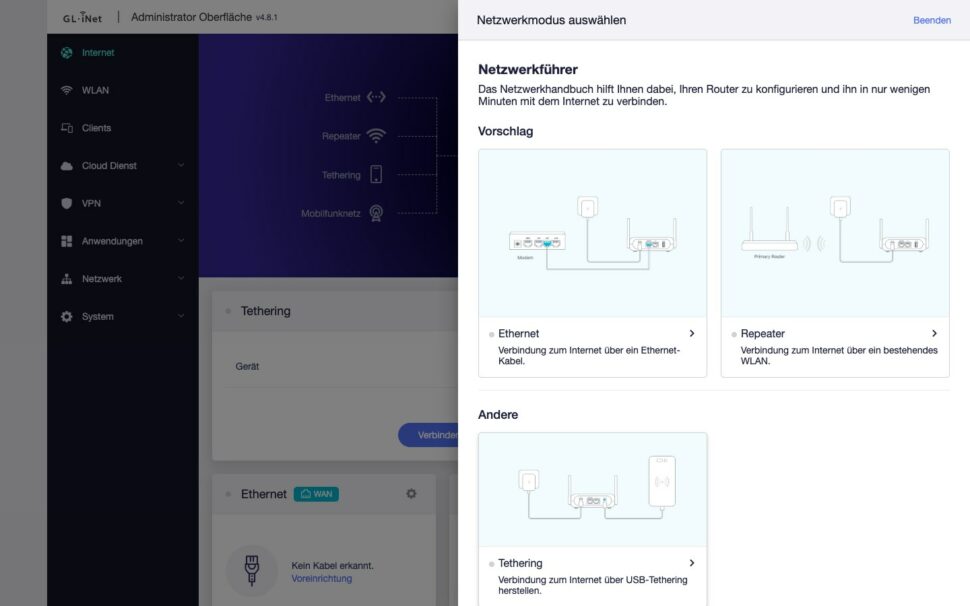
Task: Click the Repeater option title in guide
Action: (762, 333)
